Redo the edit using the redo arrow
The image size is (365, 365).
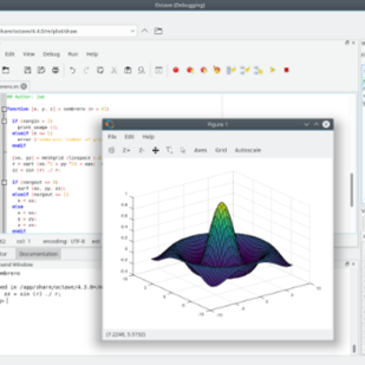point(86,70)
